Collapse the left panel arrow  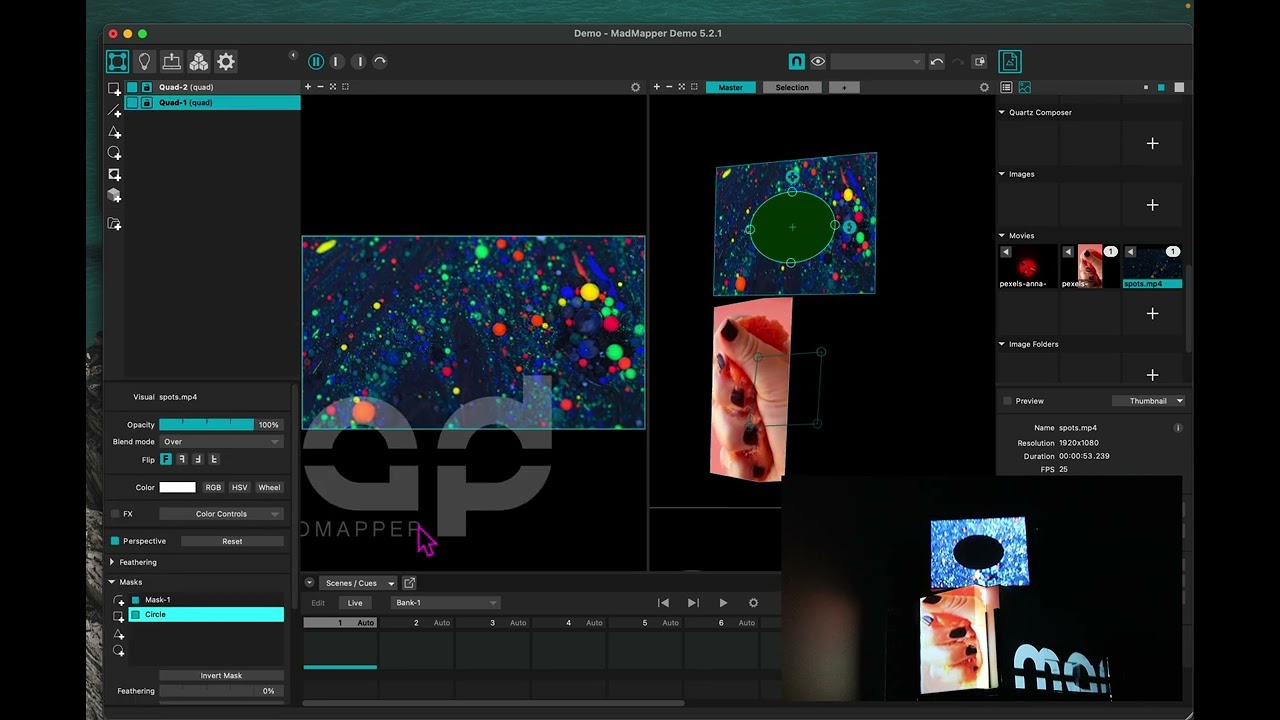[293, 55]
